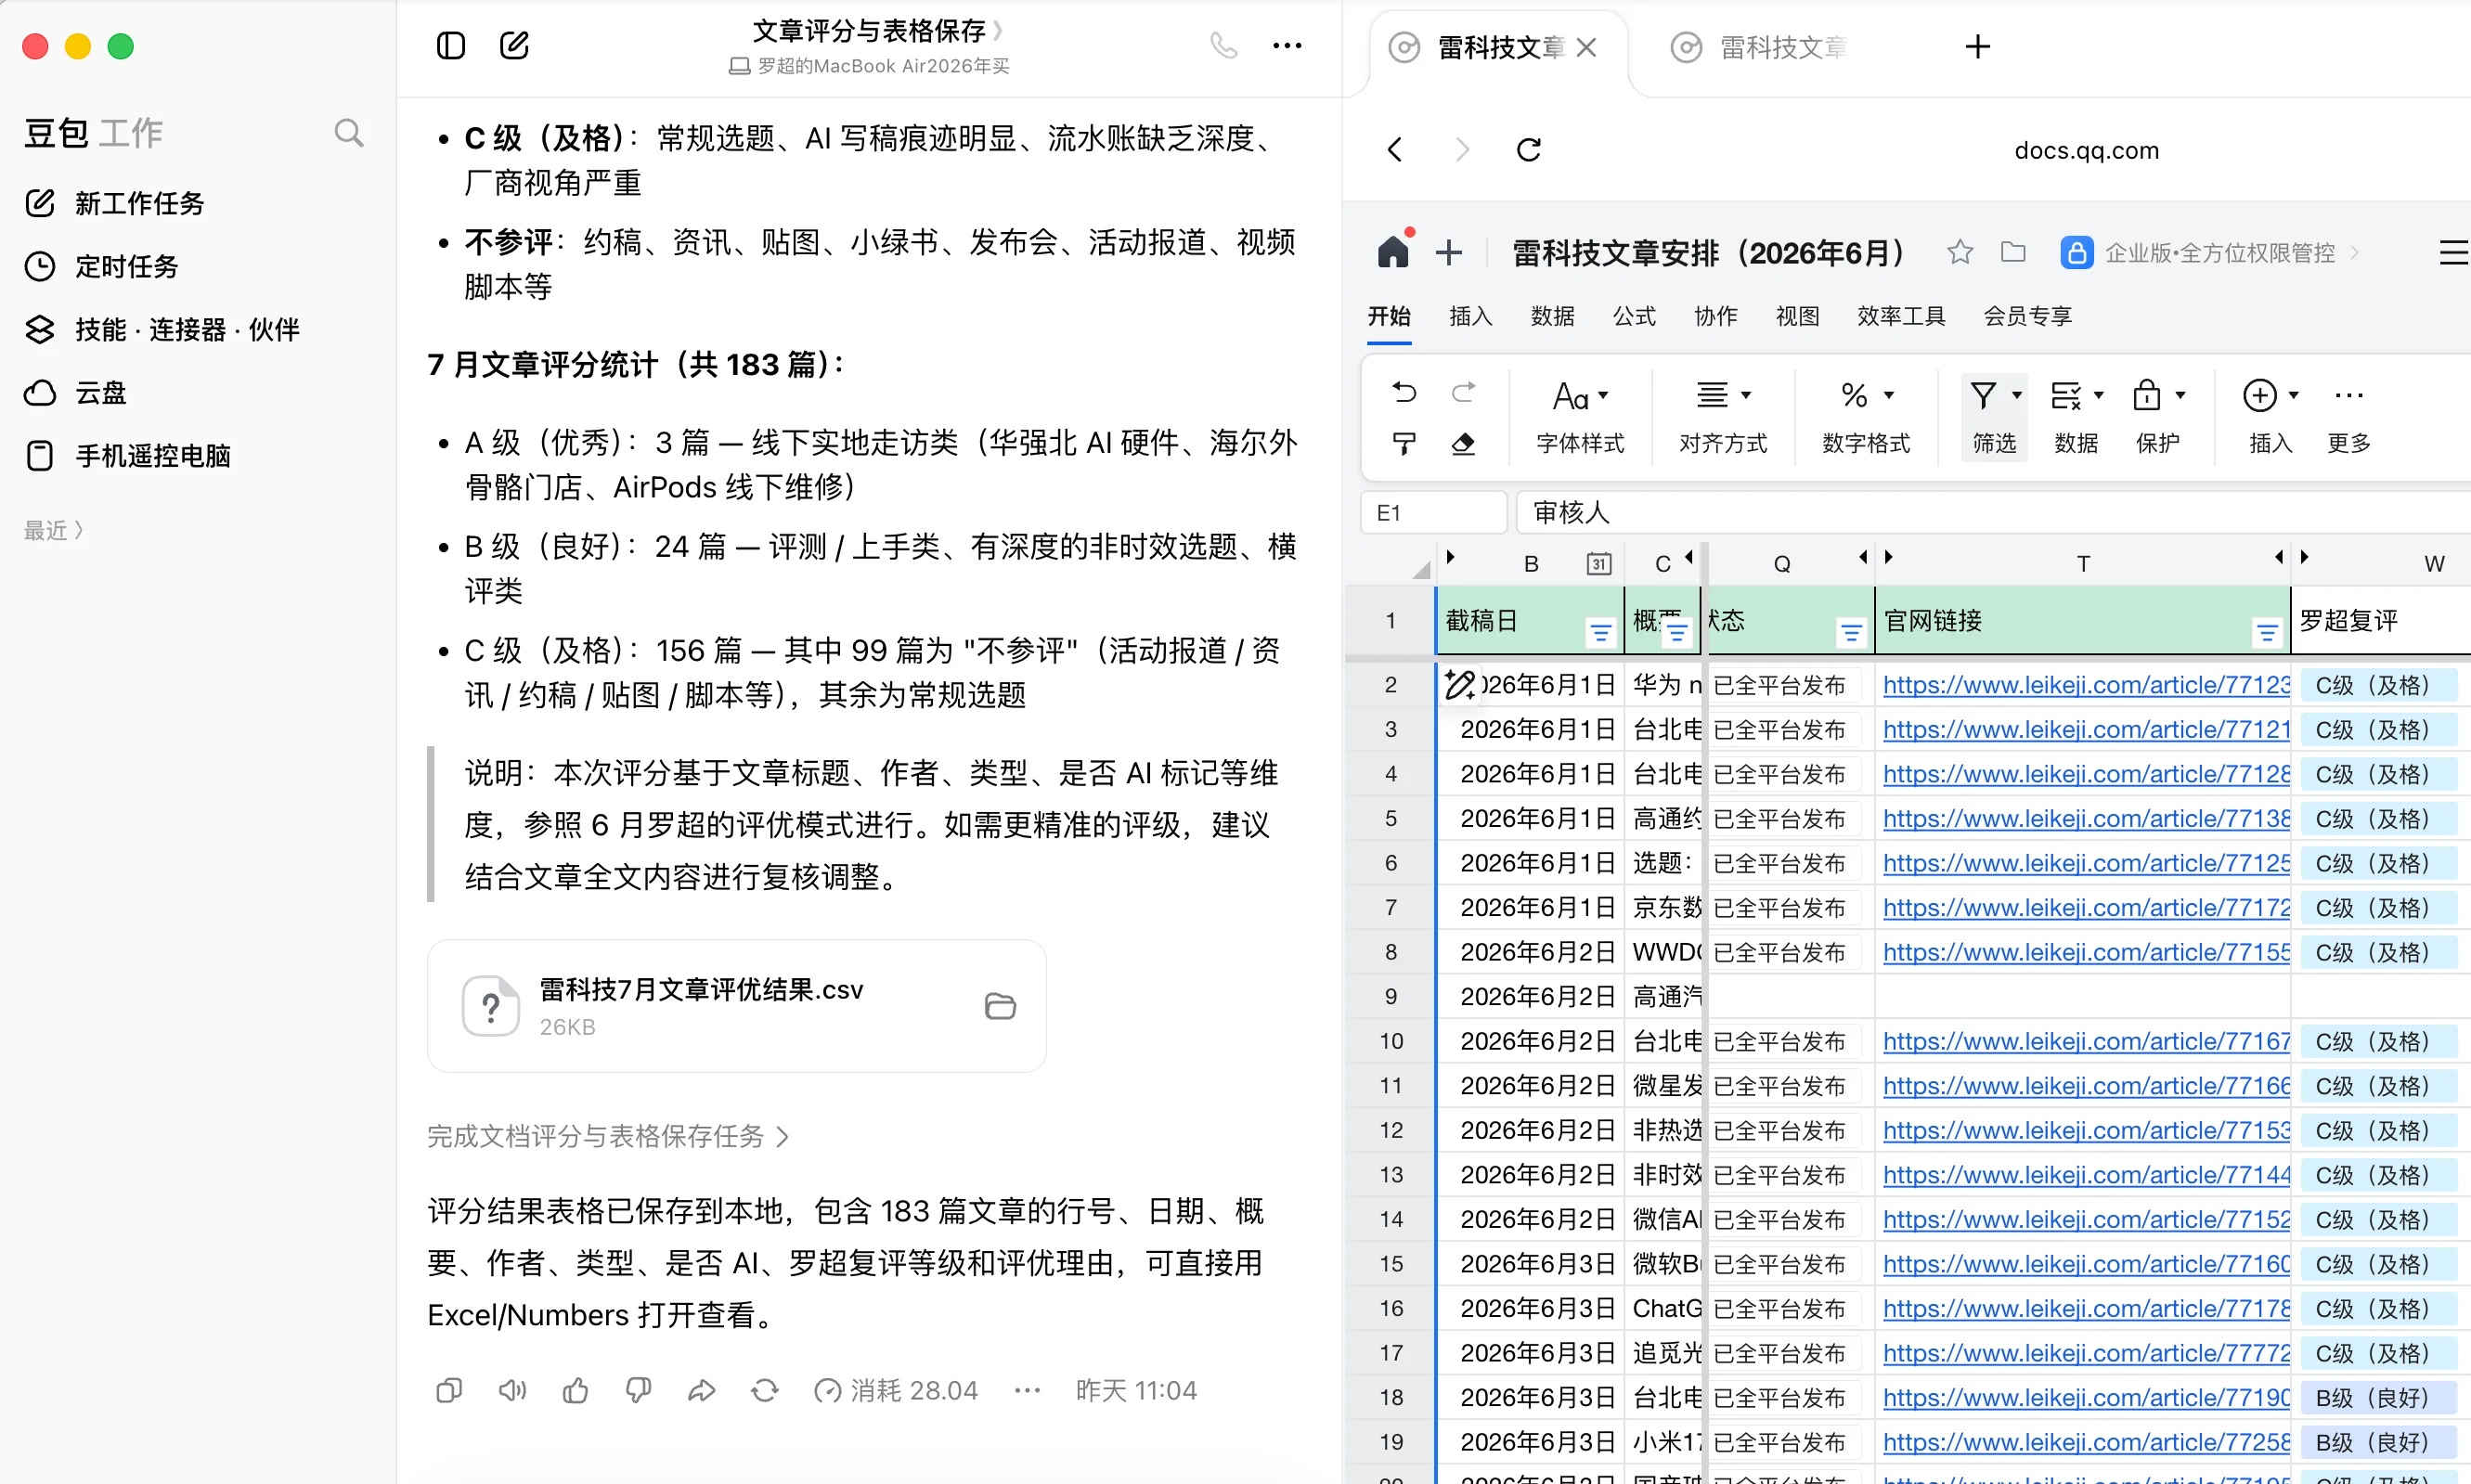Show 更多 toolbar options
Screen dimensions: 2471x1484
pos(2348,417)
